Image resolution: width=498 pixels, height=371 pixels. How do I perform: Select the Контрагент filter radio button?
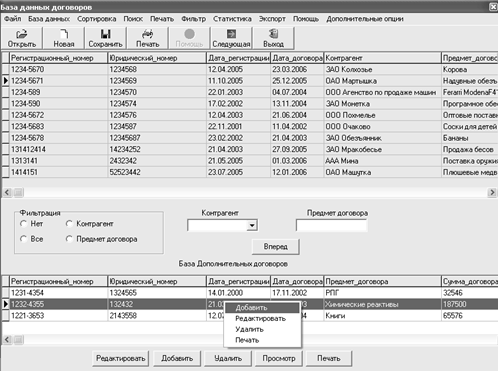coord(69,224)
